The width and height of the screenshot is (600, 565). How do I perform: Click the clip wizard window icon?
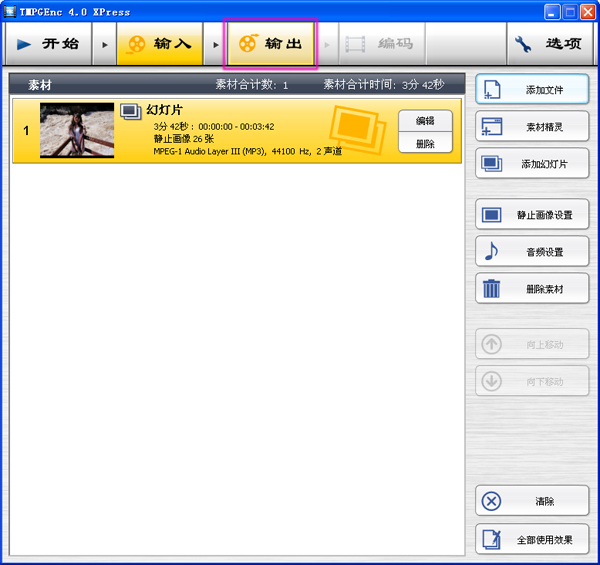[492, 127]
